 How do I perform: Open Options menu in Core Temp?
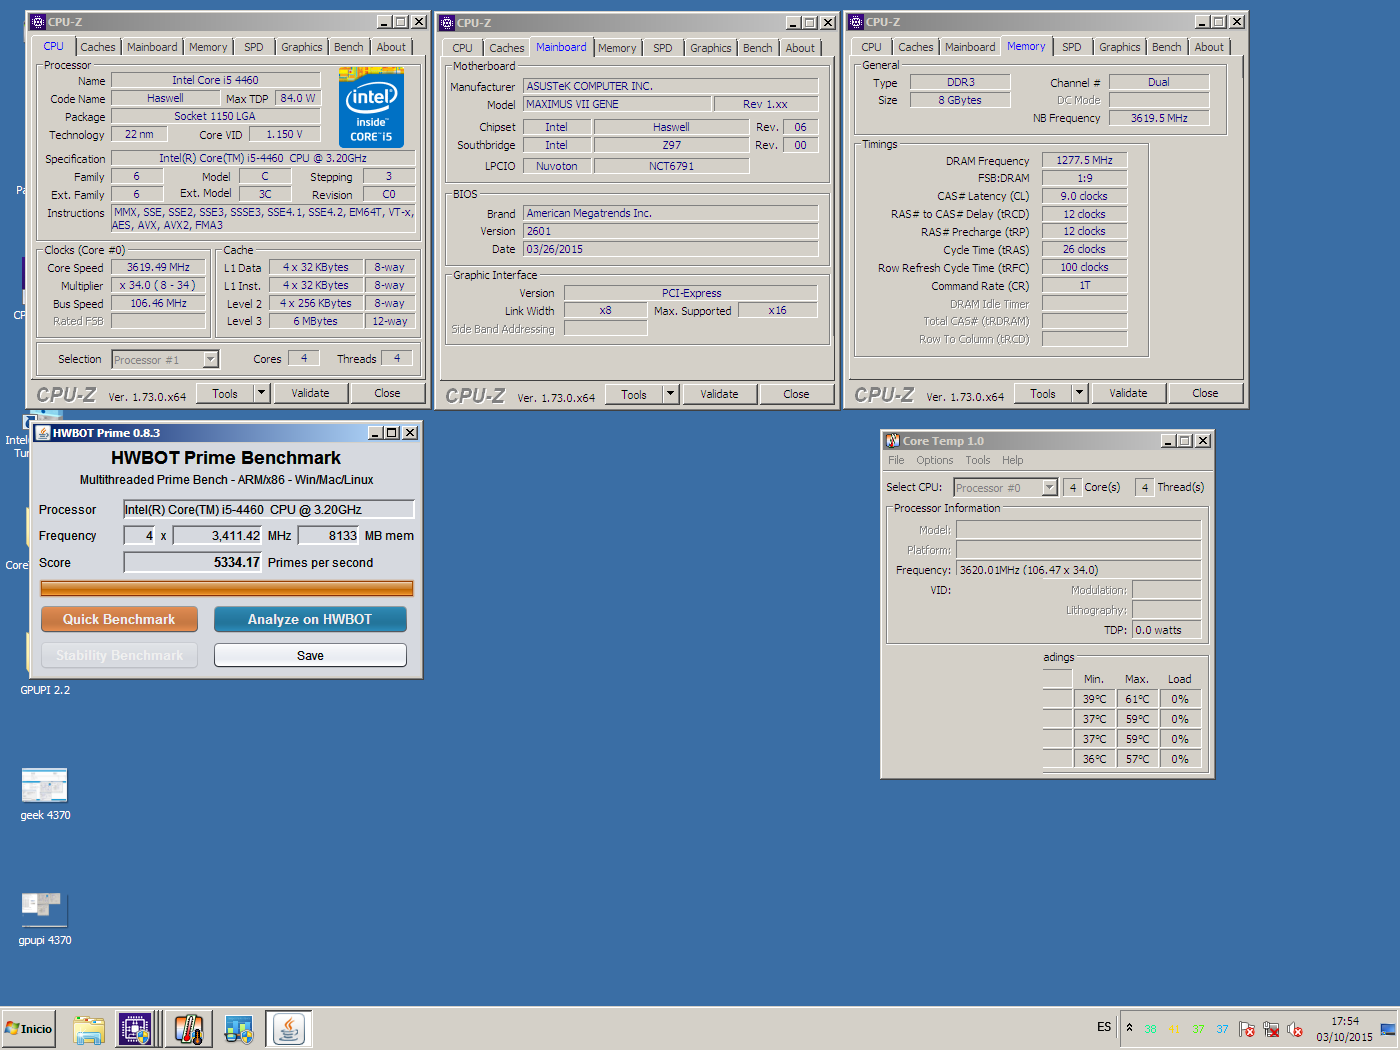[935, 461]
